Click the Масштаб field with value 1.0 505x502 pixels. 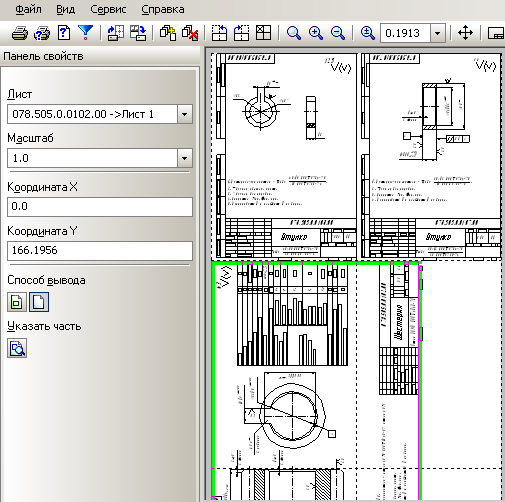pos(93,158)
